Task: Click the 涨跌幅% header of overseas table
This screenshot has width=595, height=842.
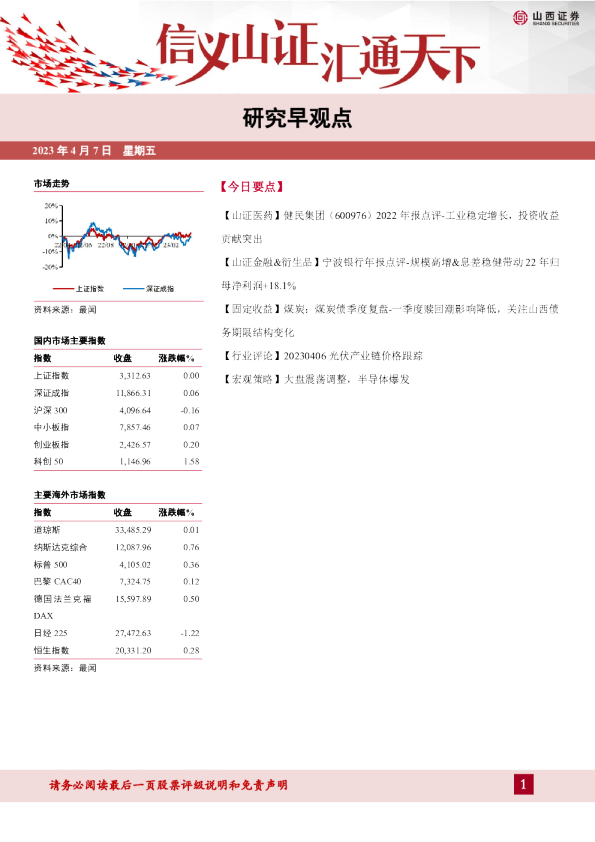Action: coord(176,512)
